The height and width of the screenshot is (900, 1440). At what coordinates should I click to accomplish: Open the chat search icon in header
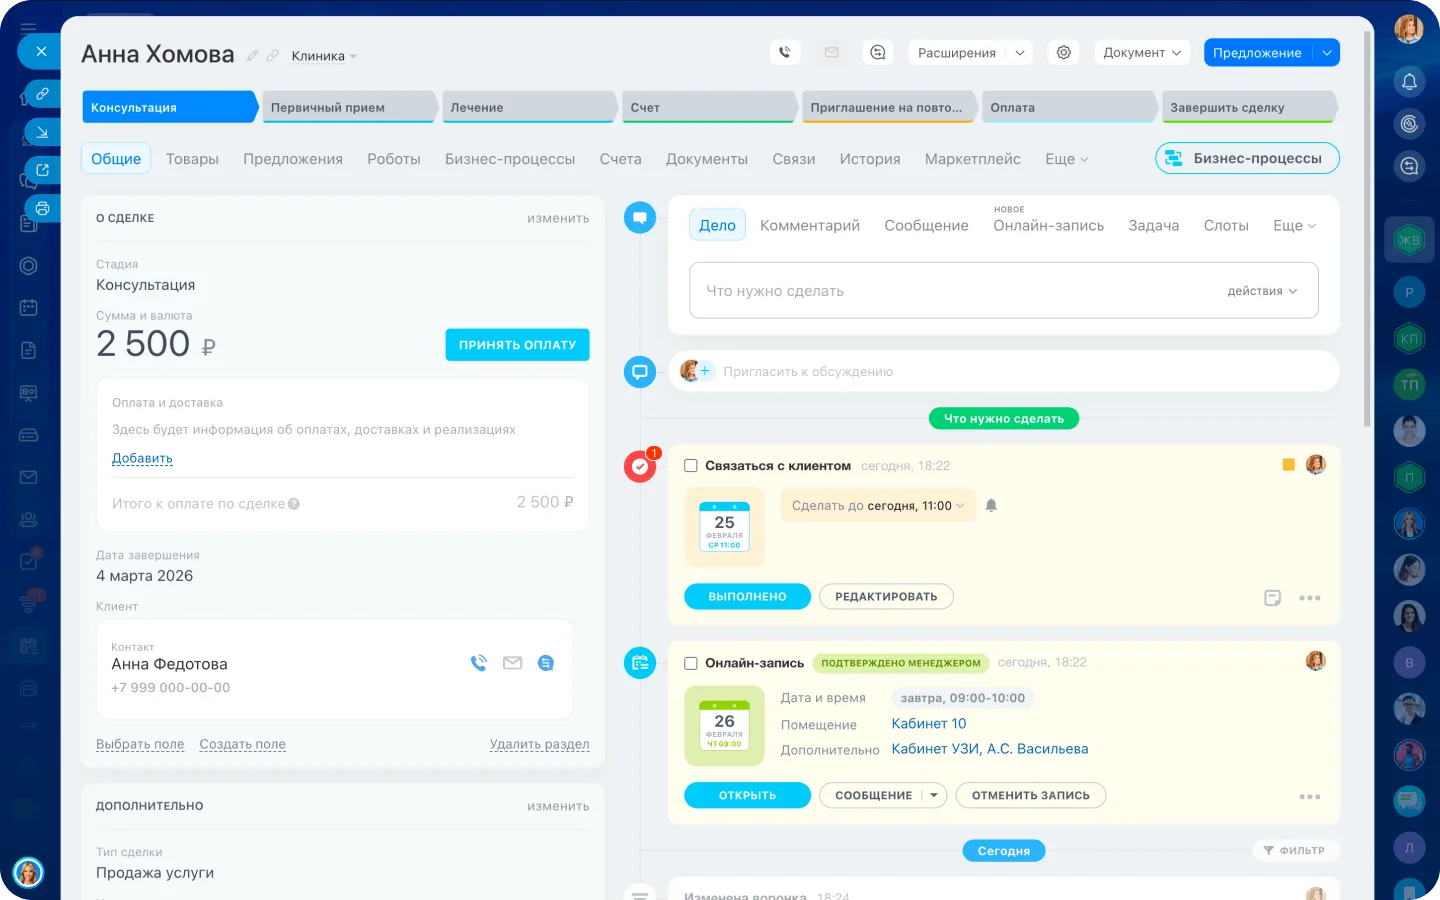click(878, 53)
